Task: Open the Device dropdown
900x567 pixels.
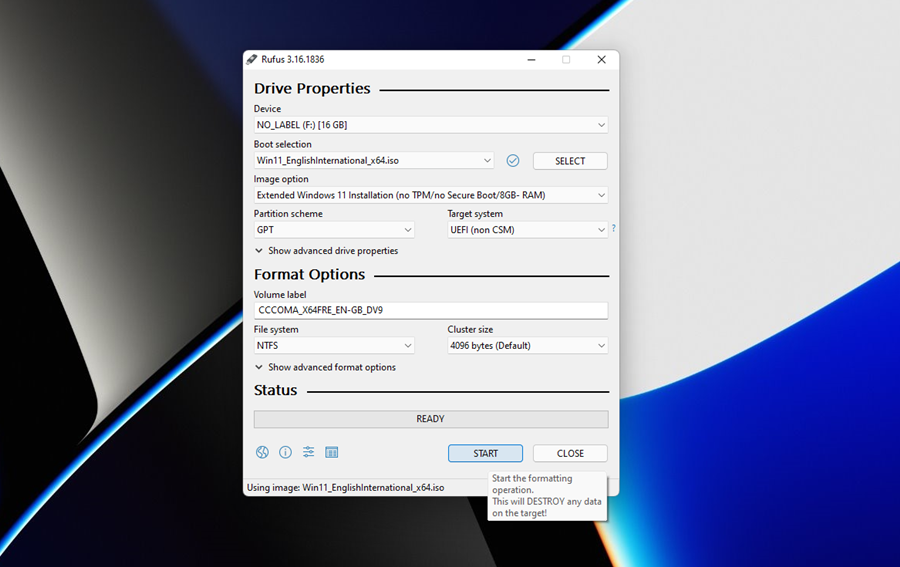Action: [x=430, y=125]
